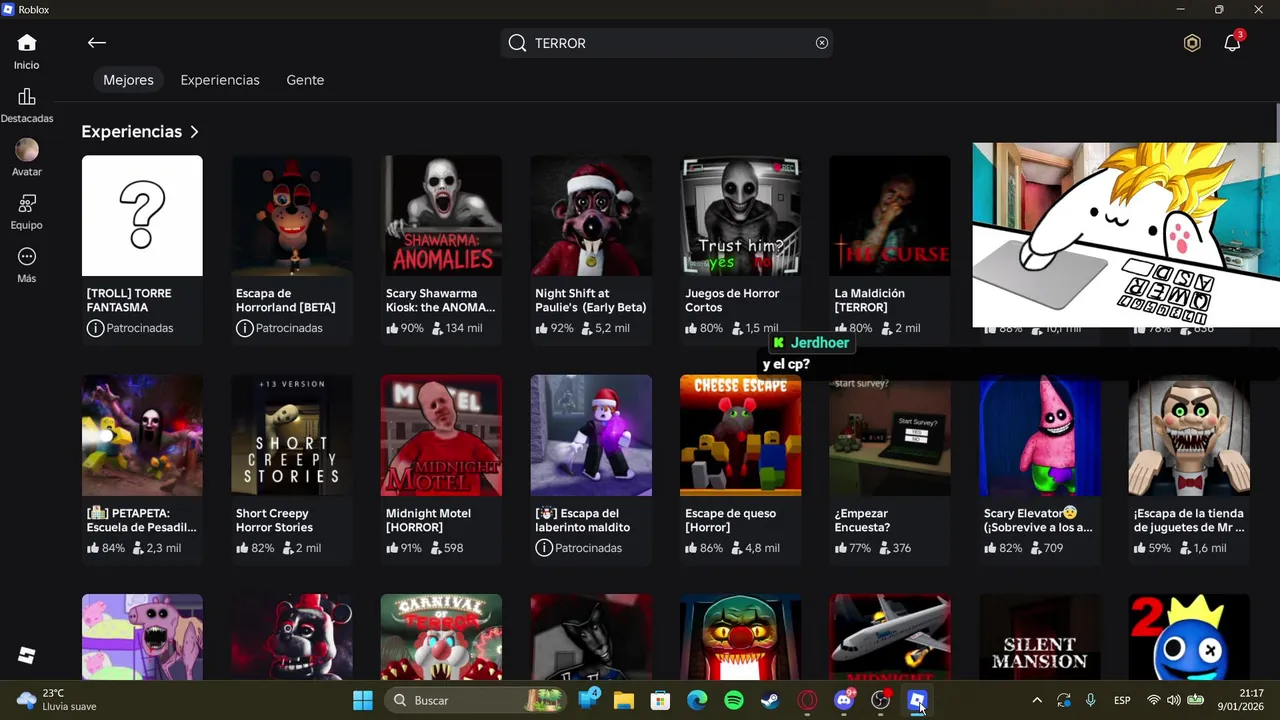
Task: Click Patrocinadas info icon under Horrorland
Action: (x=244, y=328)
